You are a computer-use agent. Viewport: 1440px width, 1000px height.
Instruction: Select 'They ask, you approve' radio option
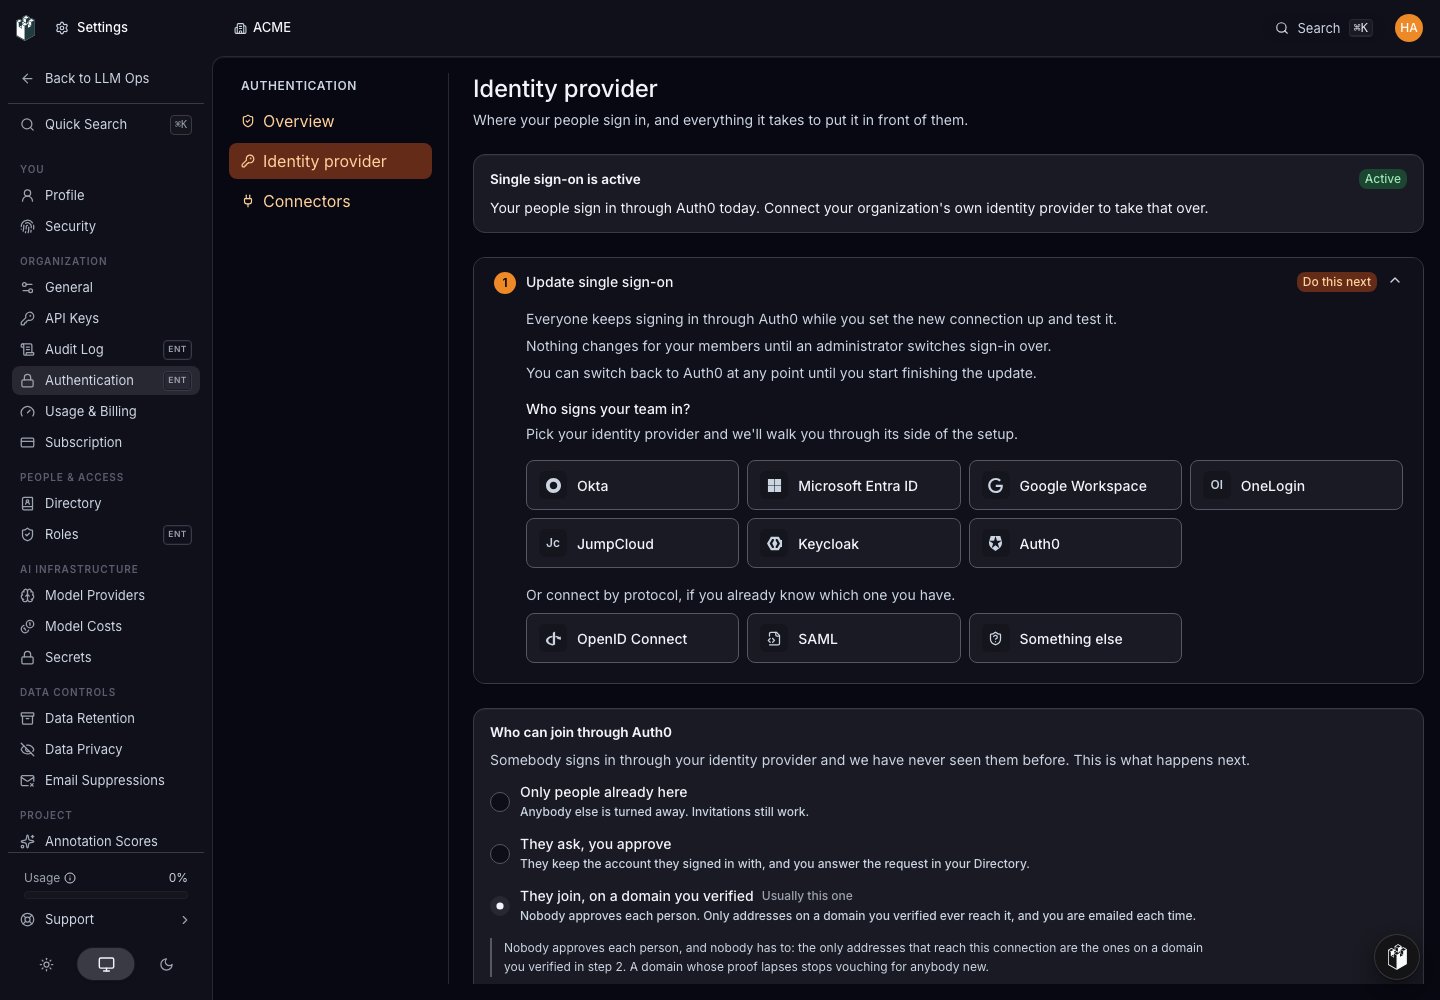(x=500, y=854)
